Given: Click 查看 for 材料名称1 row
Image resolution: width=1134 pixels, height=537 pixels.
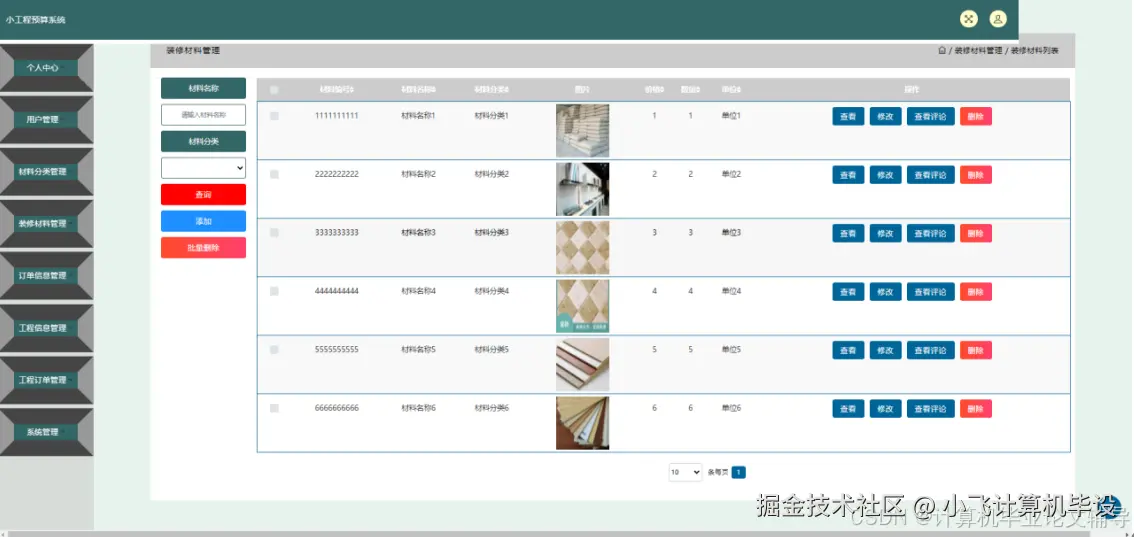Looking at the screenshot, I should (848, 116).
